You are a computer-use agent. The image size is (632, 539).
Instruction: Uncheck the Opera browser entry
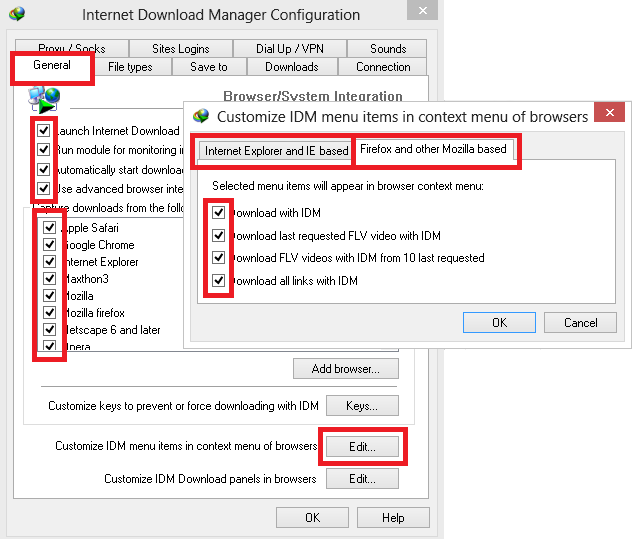click(50, 345)
